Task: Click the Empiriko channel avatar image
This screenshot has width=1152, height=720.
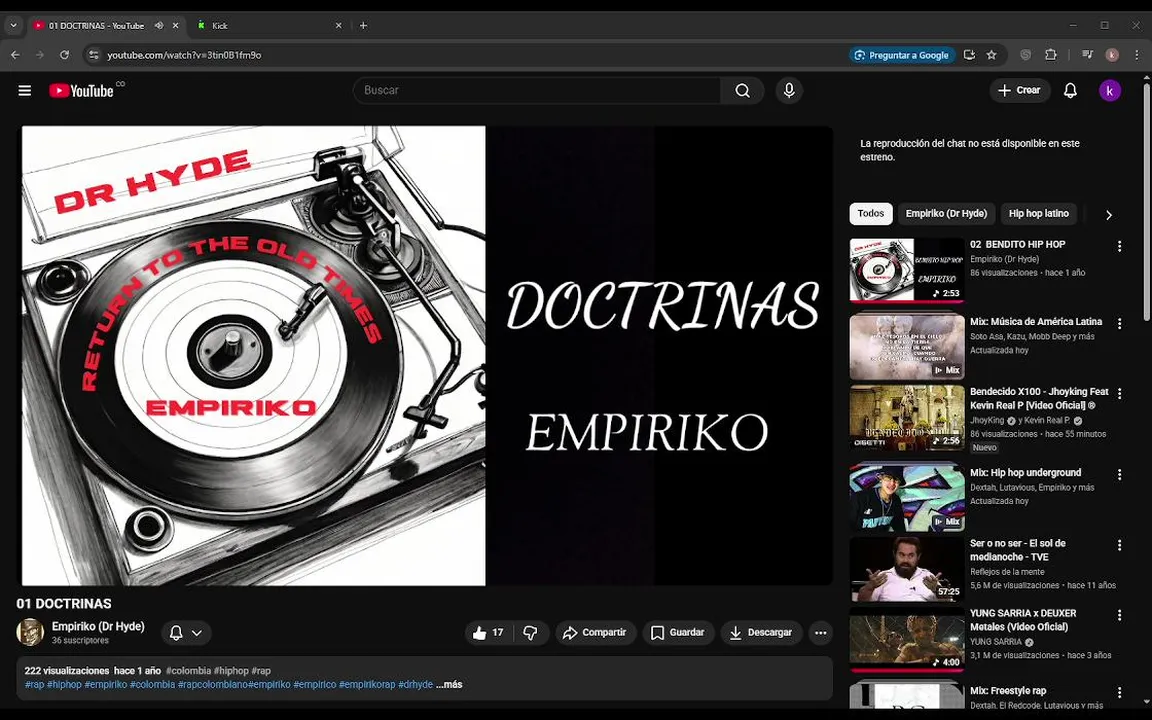Action: click(x=30, y=633)
